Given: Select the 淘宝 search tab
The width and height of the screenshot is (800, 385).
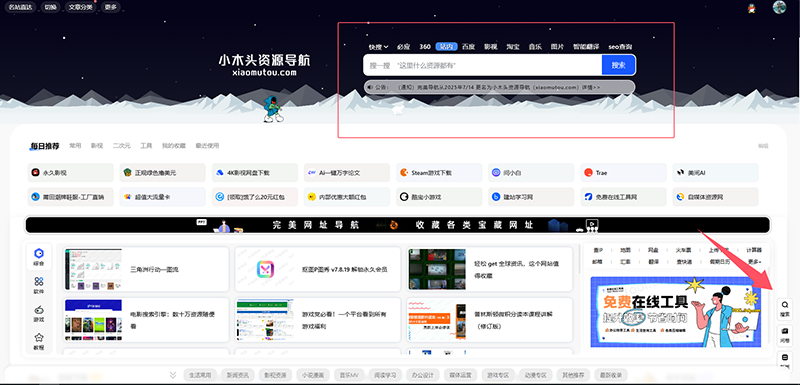Looking at the screenshot, I should click(513, 47).
